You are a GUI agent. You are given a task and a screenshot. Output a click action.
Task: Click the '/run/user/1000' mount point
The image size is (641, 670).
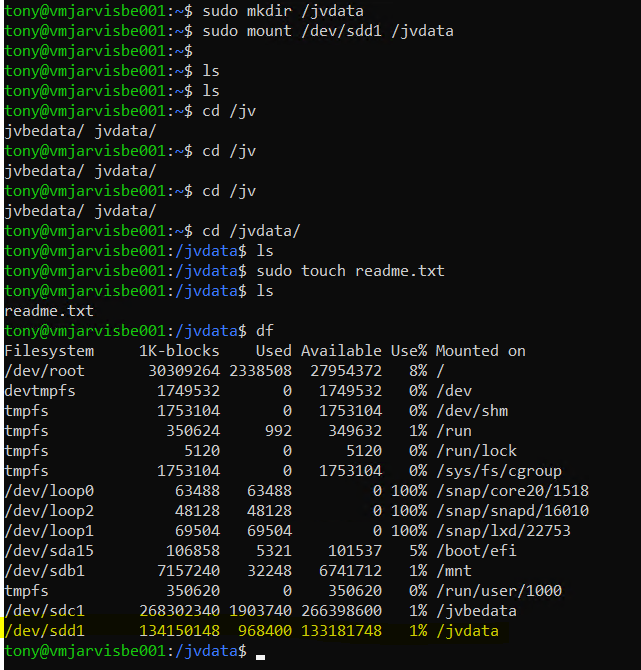click(499, 591)
